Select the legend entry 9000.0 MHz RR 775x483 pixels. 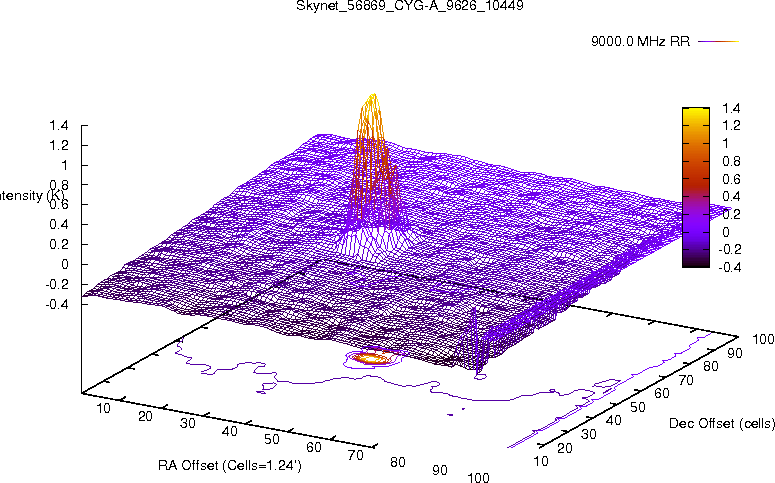click(640, 41)
